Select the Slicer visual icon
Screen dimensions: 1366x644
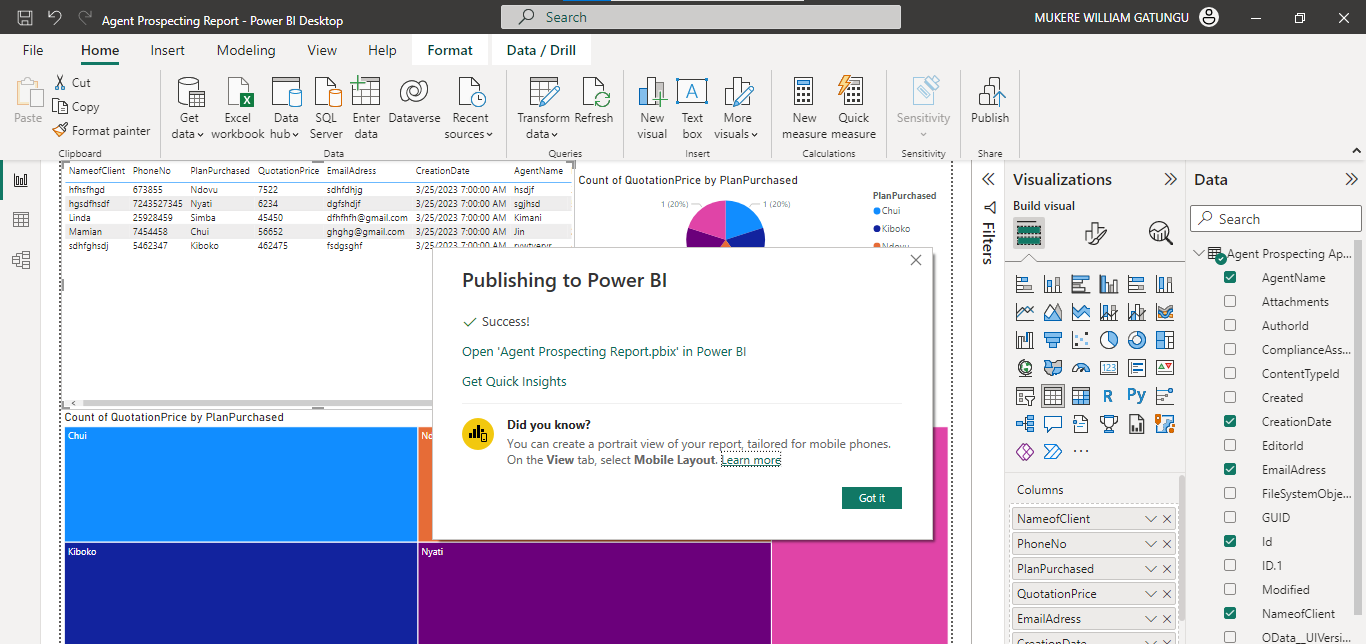1025,396
